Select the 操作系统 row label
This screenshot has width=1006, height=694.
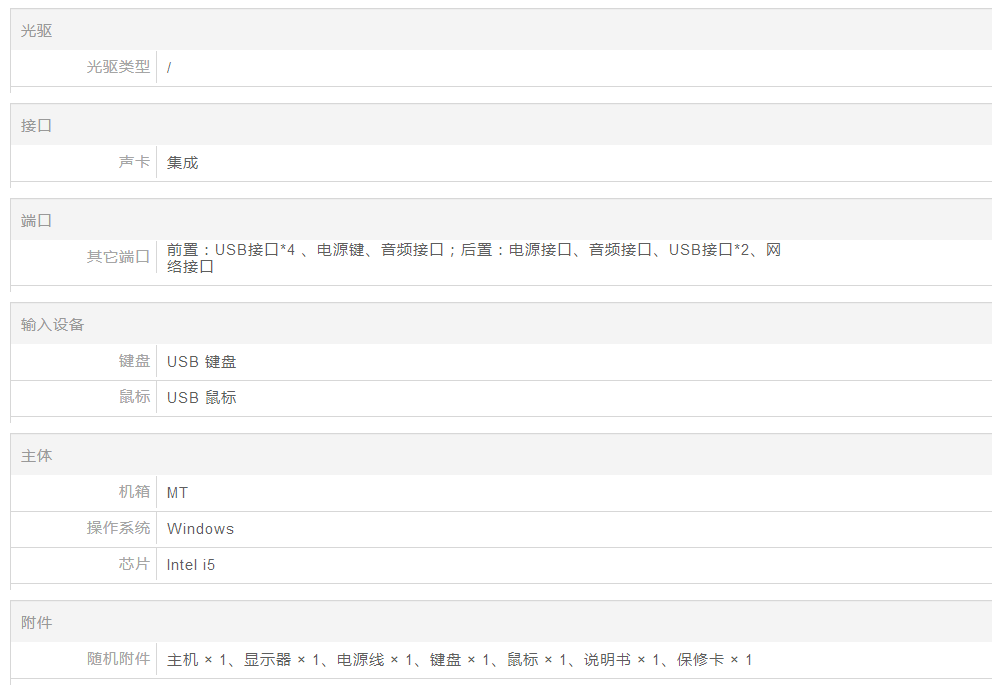click(118, 528)
